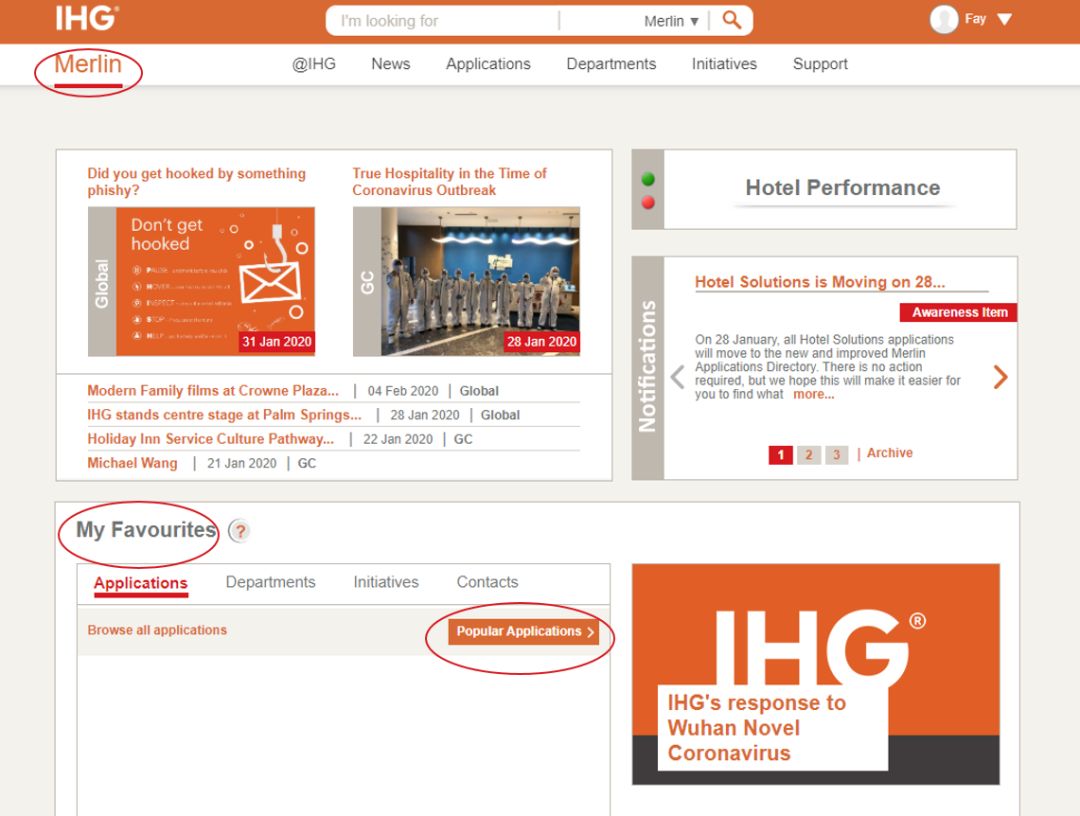Open 'True Hospitality in the Time of Coronavirus' article

(449, 182)
